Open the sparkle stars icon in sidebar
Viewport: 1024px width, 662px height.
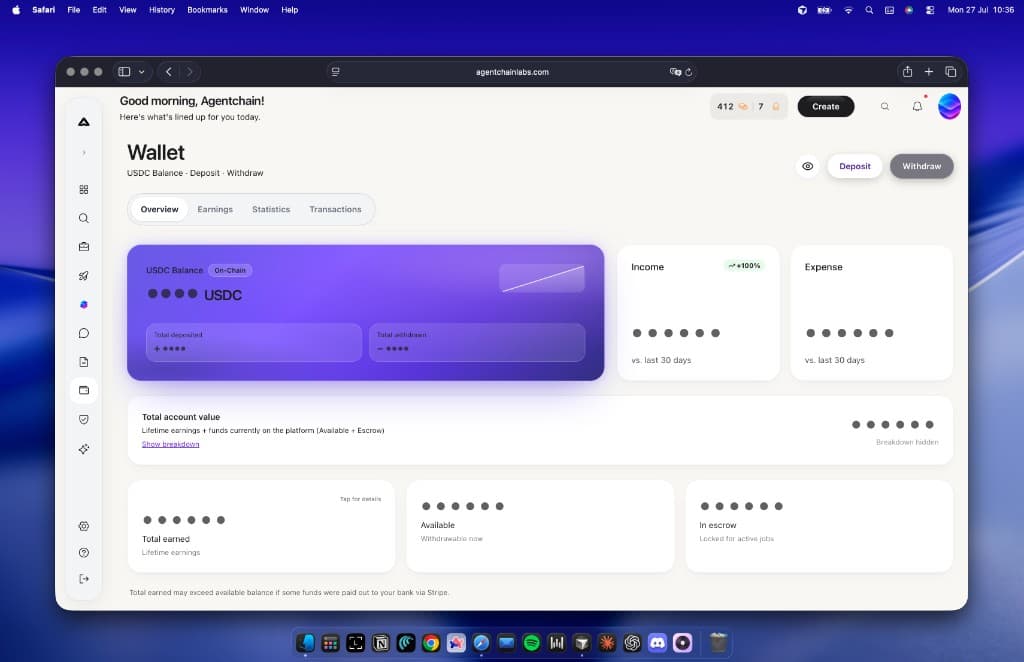(84, 449)
